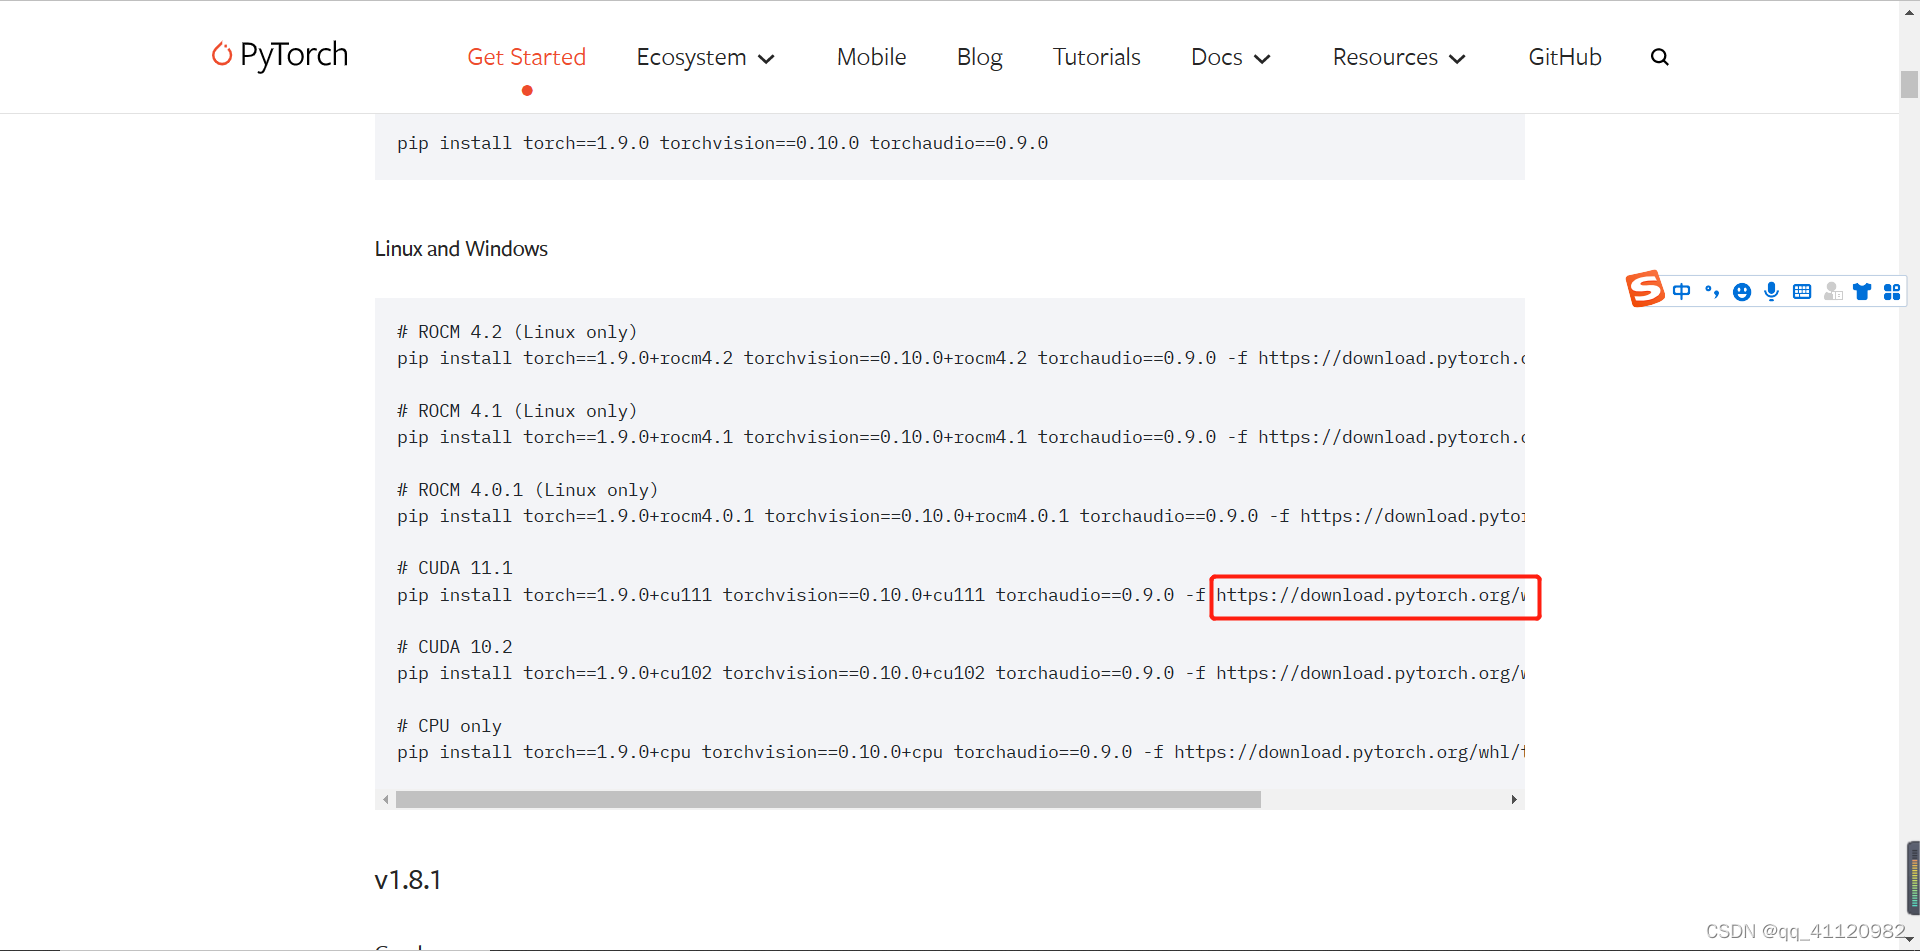
Task: Click the left arrow of code block scrollbar
Action: (385, 799)
